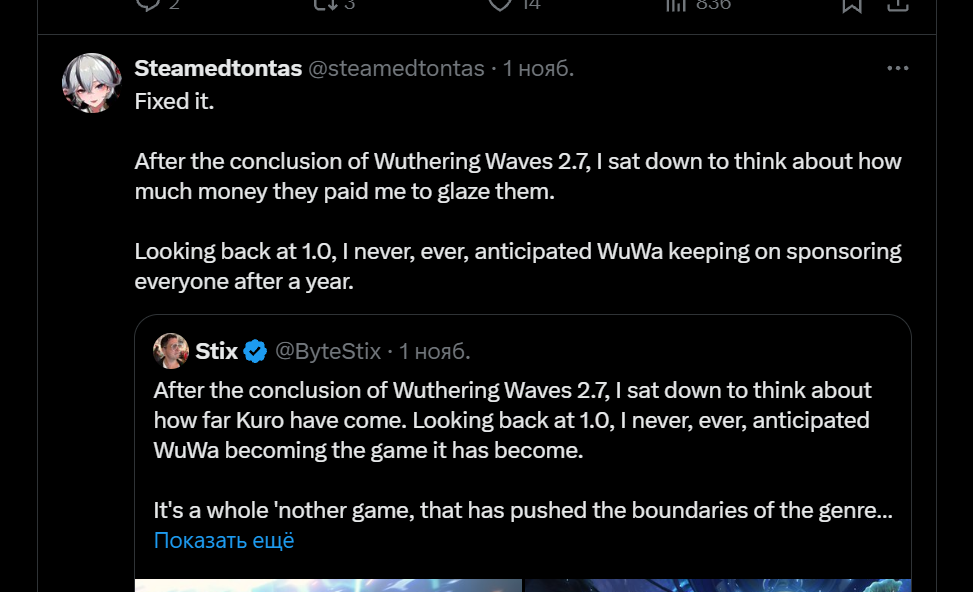
Task: Expand quoted post with "Показать ещё"
Action: click(224, 541)
